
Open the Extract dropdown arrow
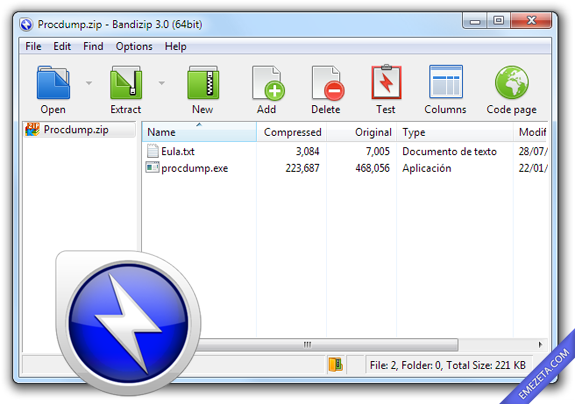tap(162, 83)
